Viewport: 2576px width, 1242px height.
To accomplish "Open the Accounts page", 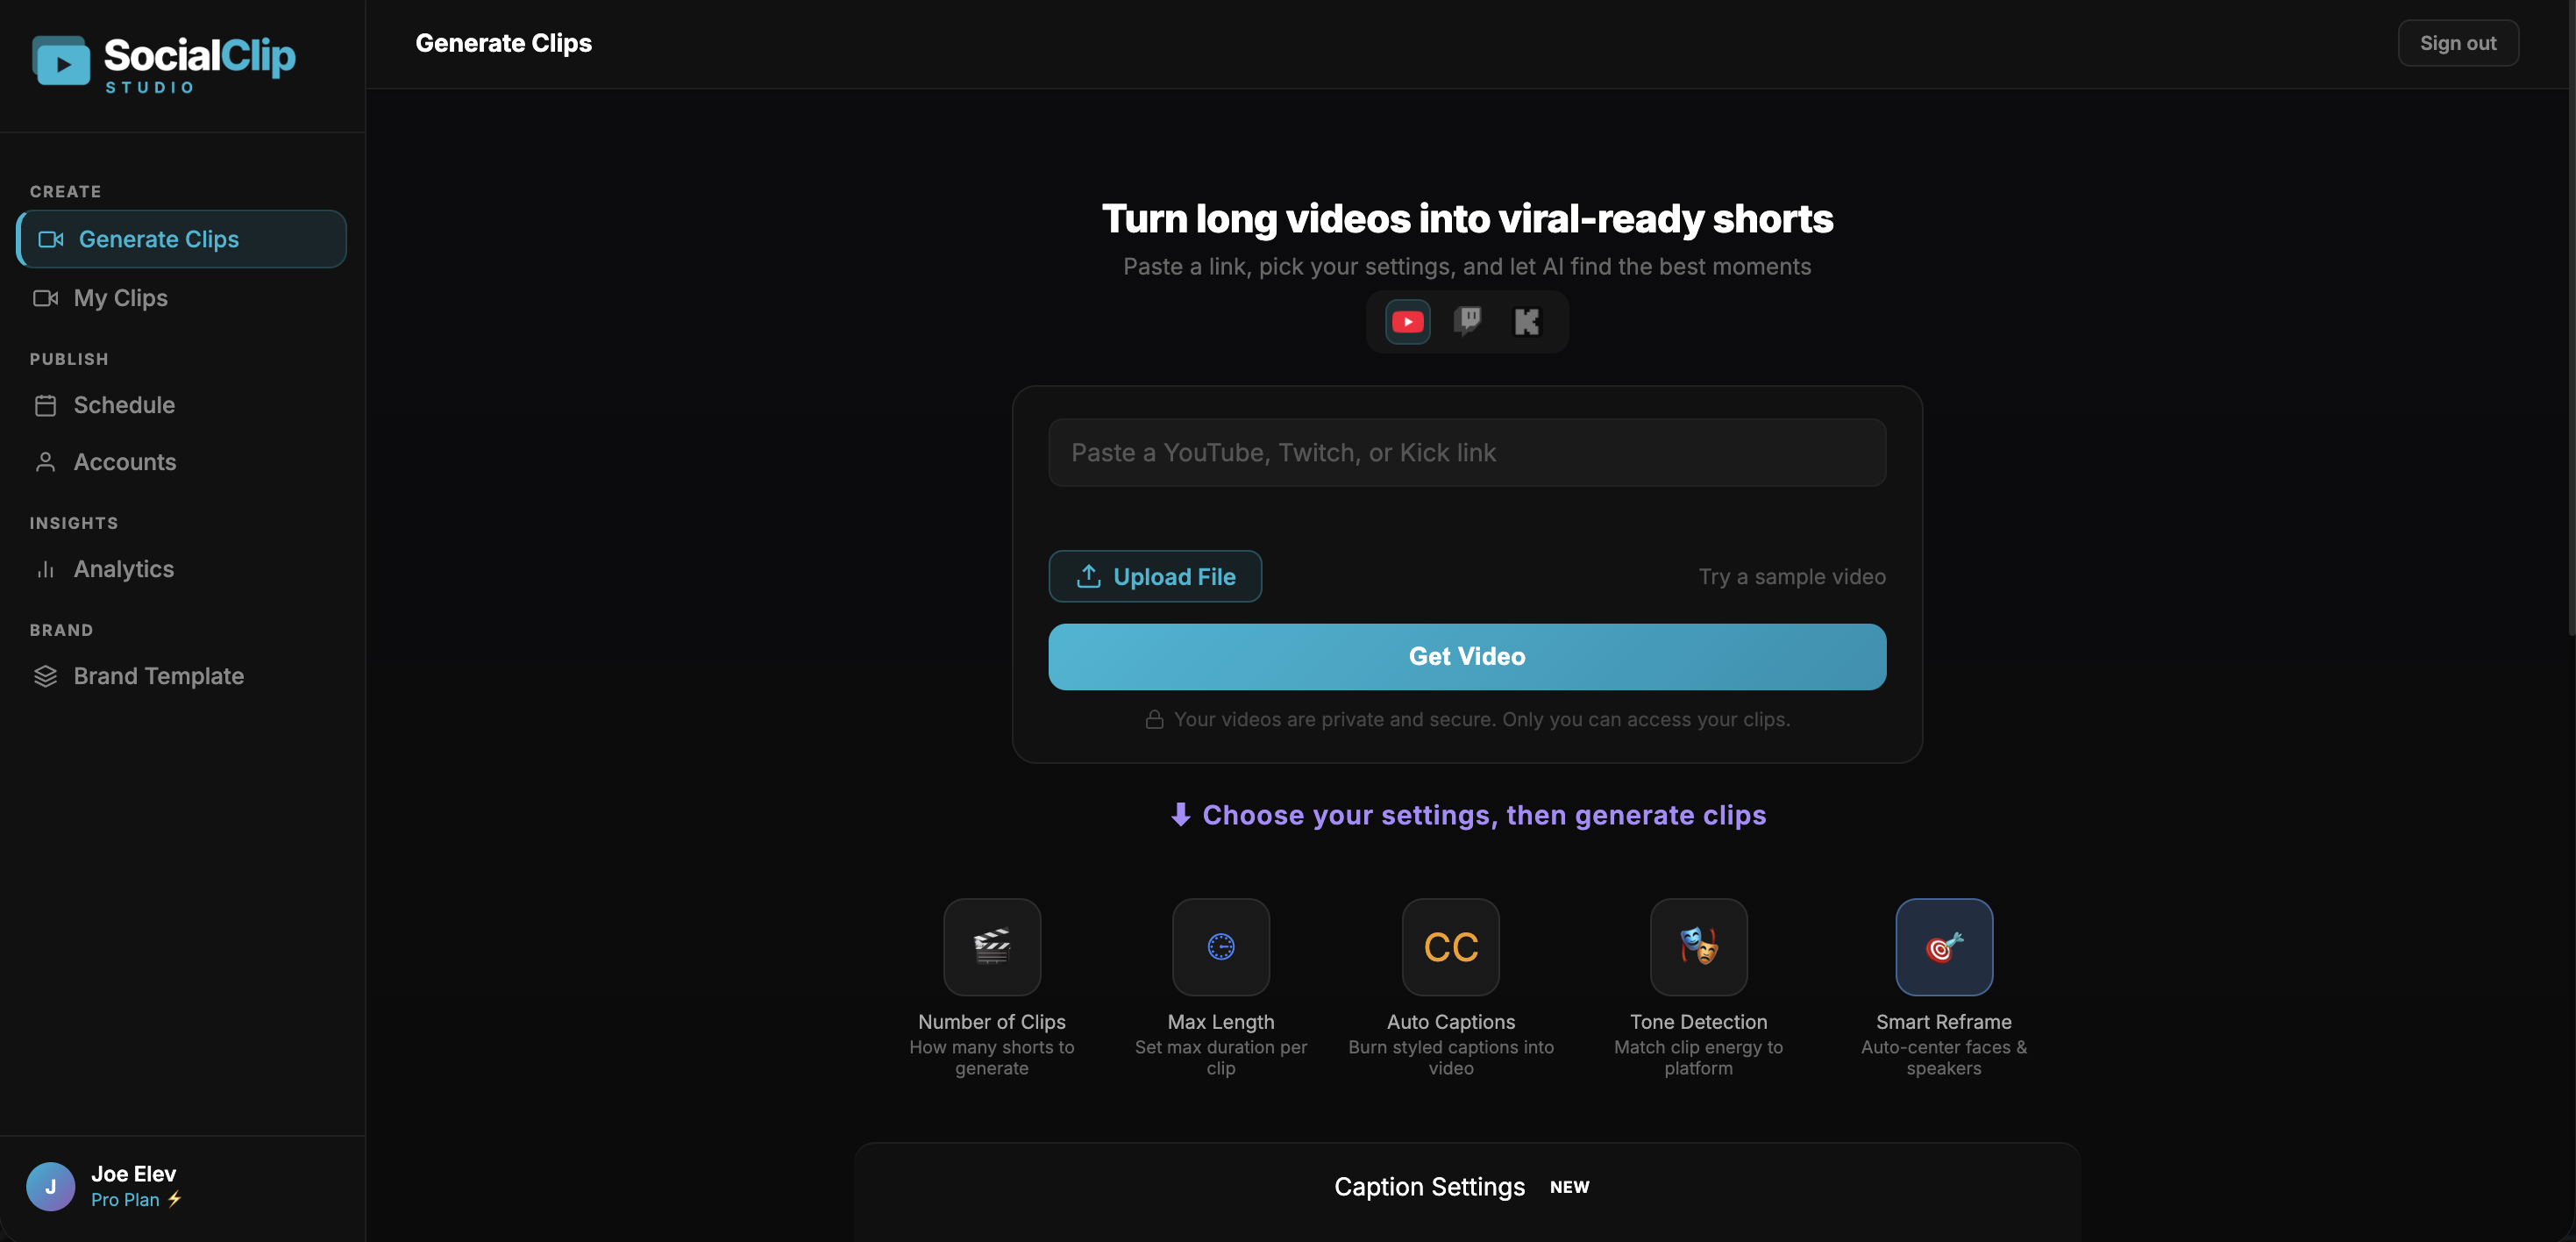I will coord(182,462).
